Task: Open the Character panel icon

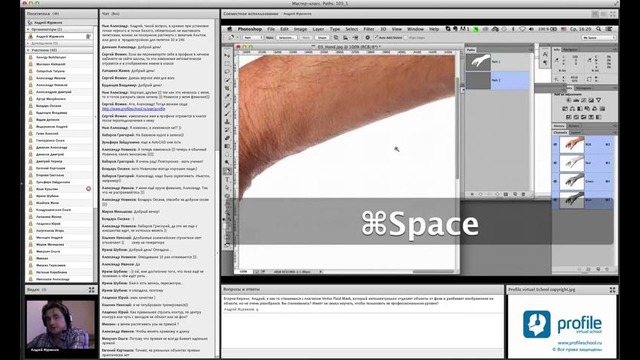Action: click(545, 54)
